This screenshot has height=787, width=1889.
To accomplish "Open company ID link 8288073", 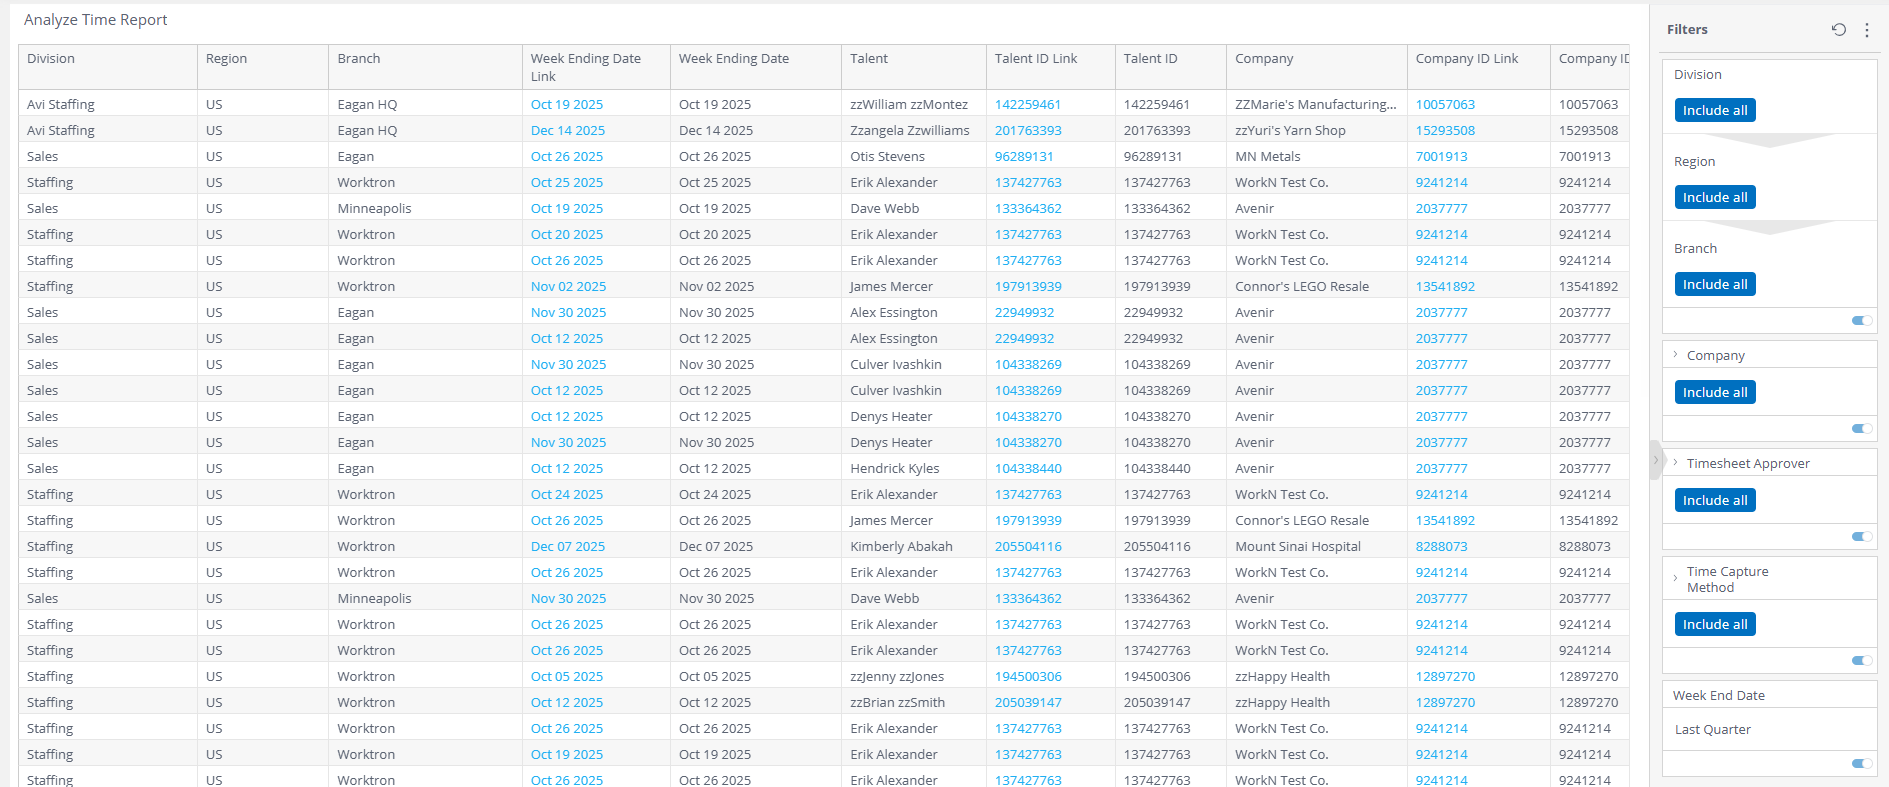I will pos(1442,546).
